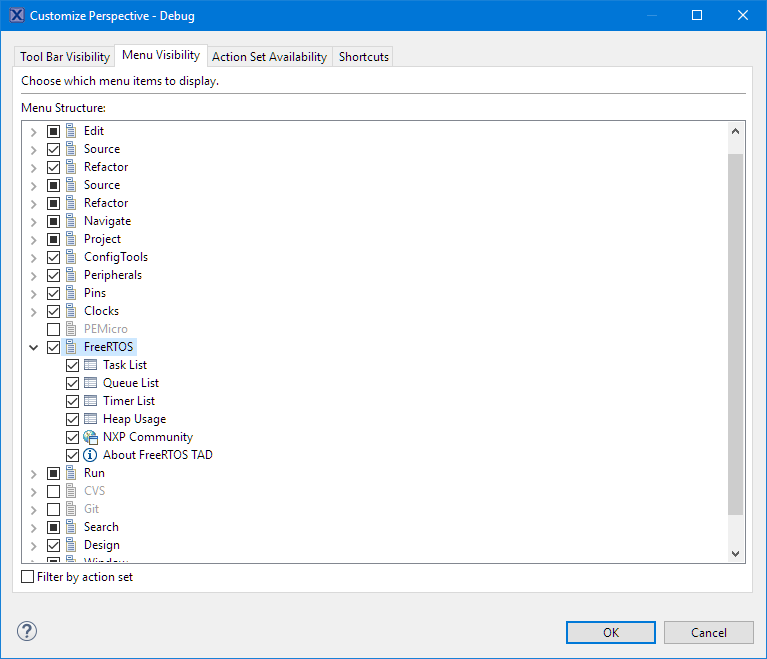This screenshot has height=659, width=767.
Task: Select the Pins row in the tree
Action: (x=95, y=293)
